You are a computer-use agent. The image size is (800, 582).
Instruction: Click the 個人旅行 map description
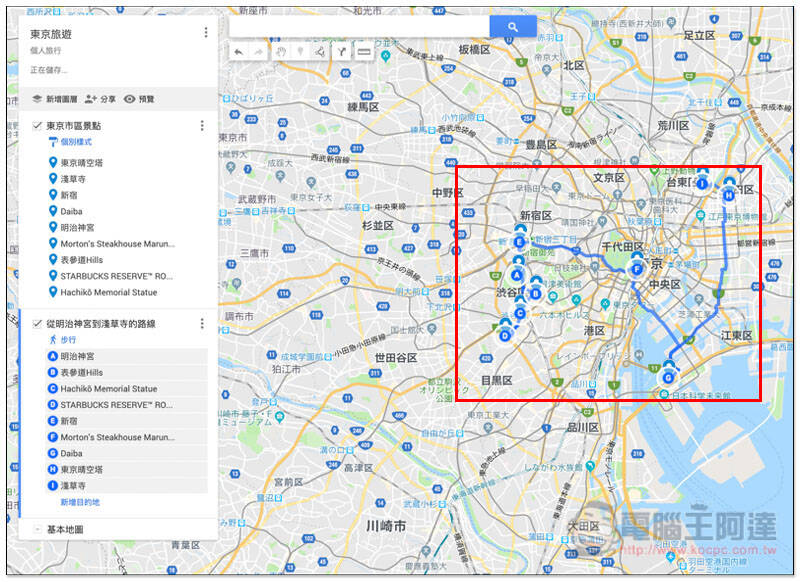click(45, 50)
